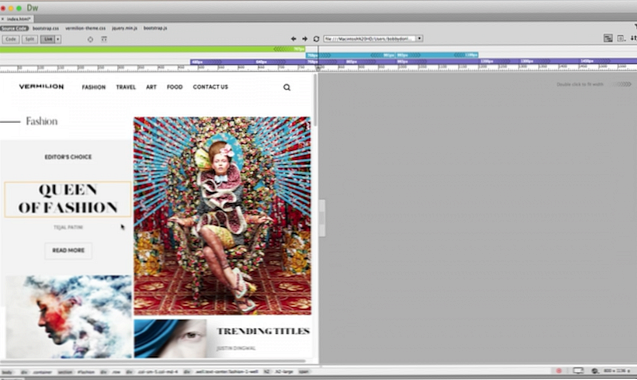
Task: Select the section tag in tag selector
Action: pos(65,372)
